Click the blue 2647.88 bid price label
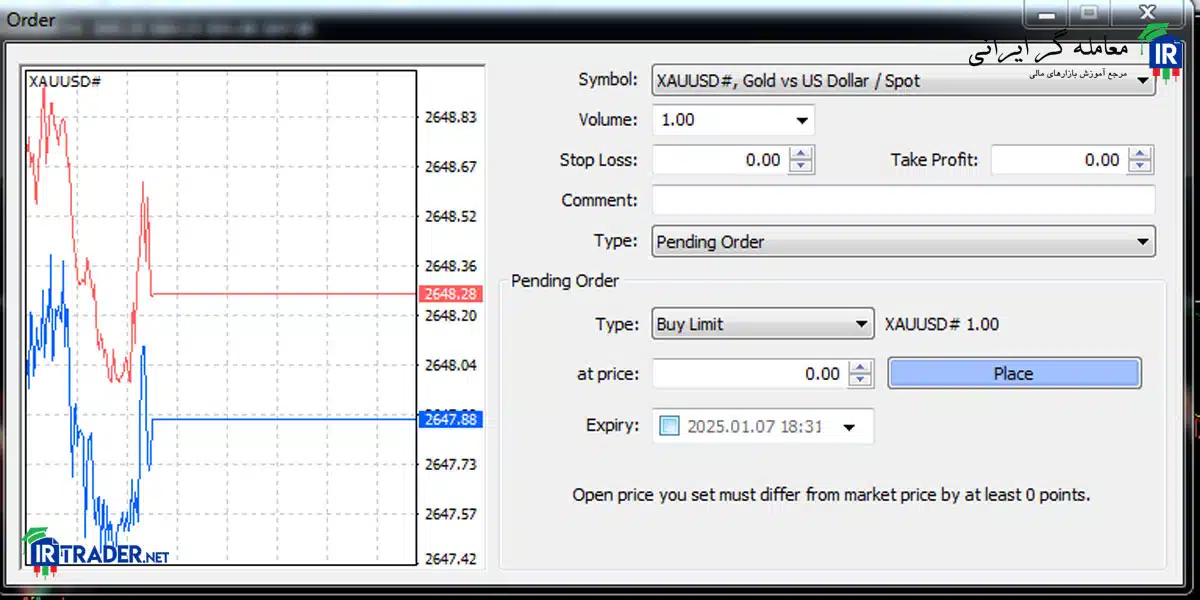 tap(452, 419)
